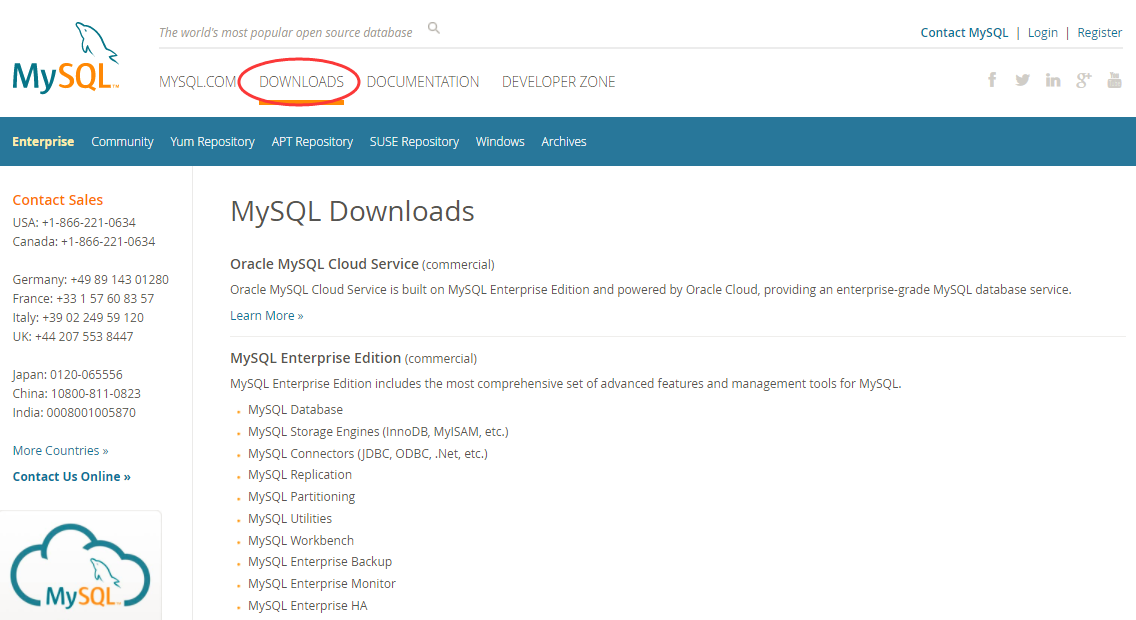Select the MySQL Storage Engines list item
This screenshot has width=1136, height=620.
tap(378, 432)
